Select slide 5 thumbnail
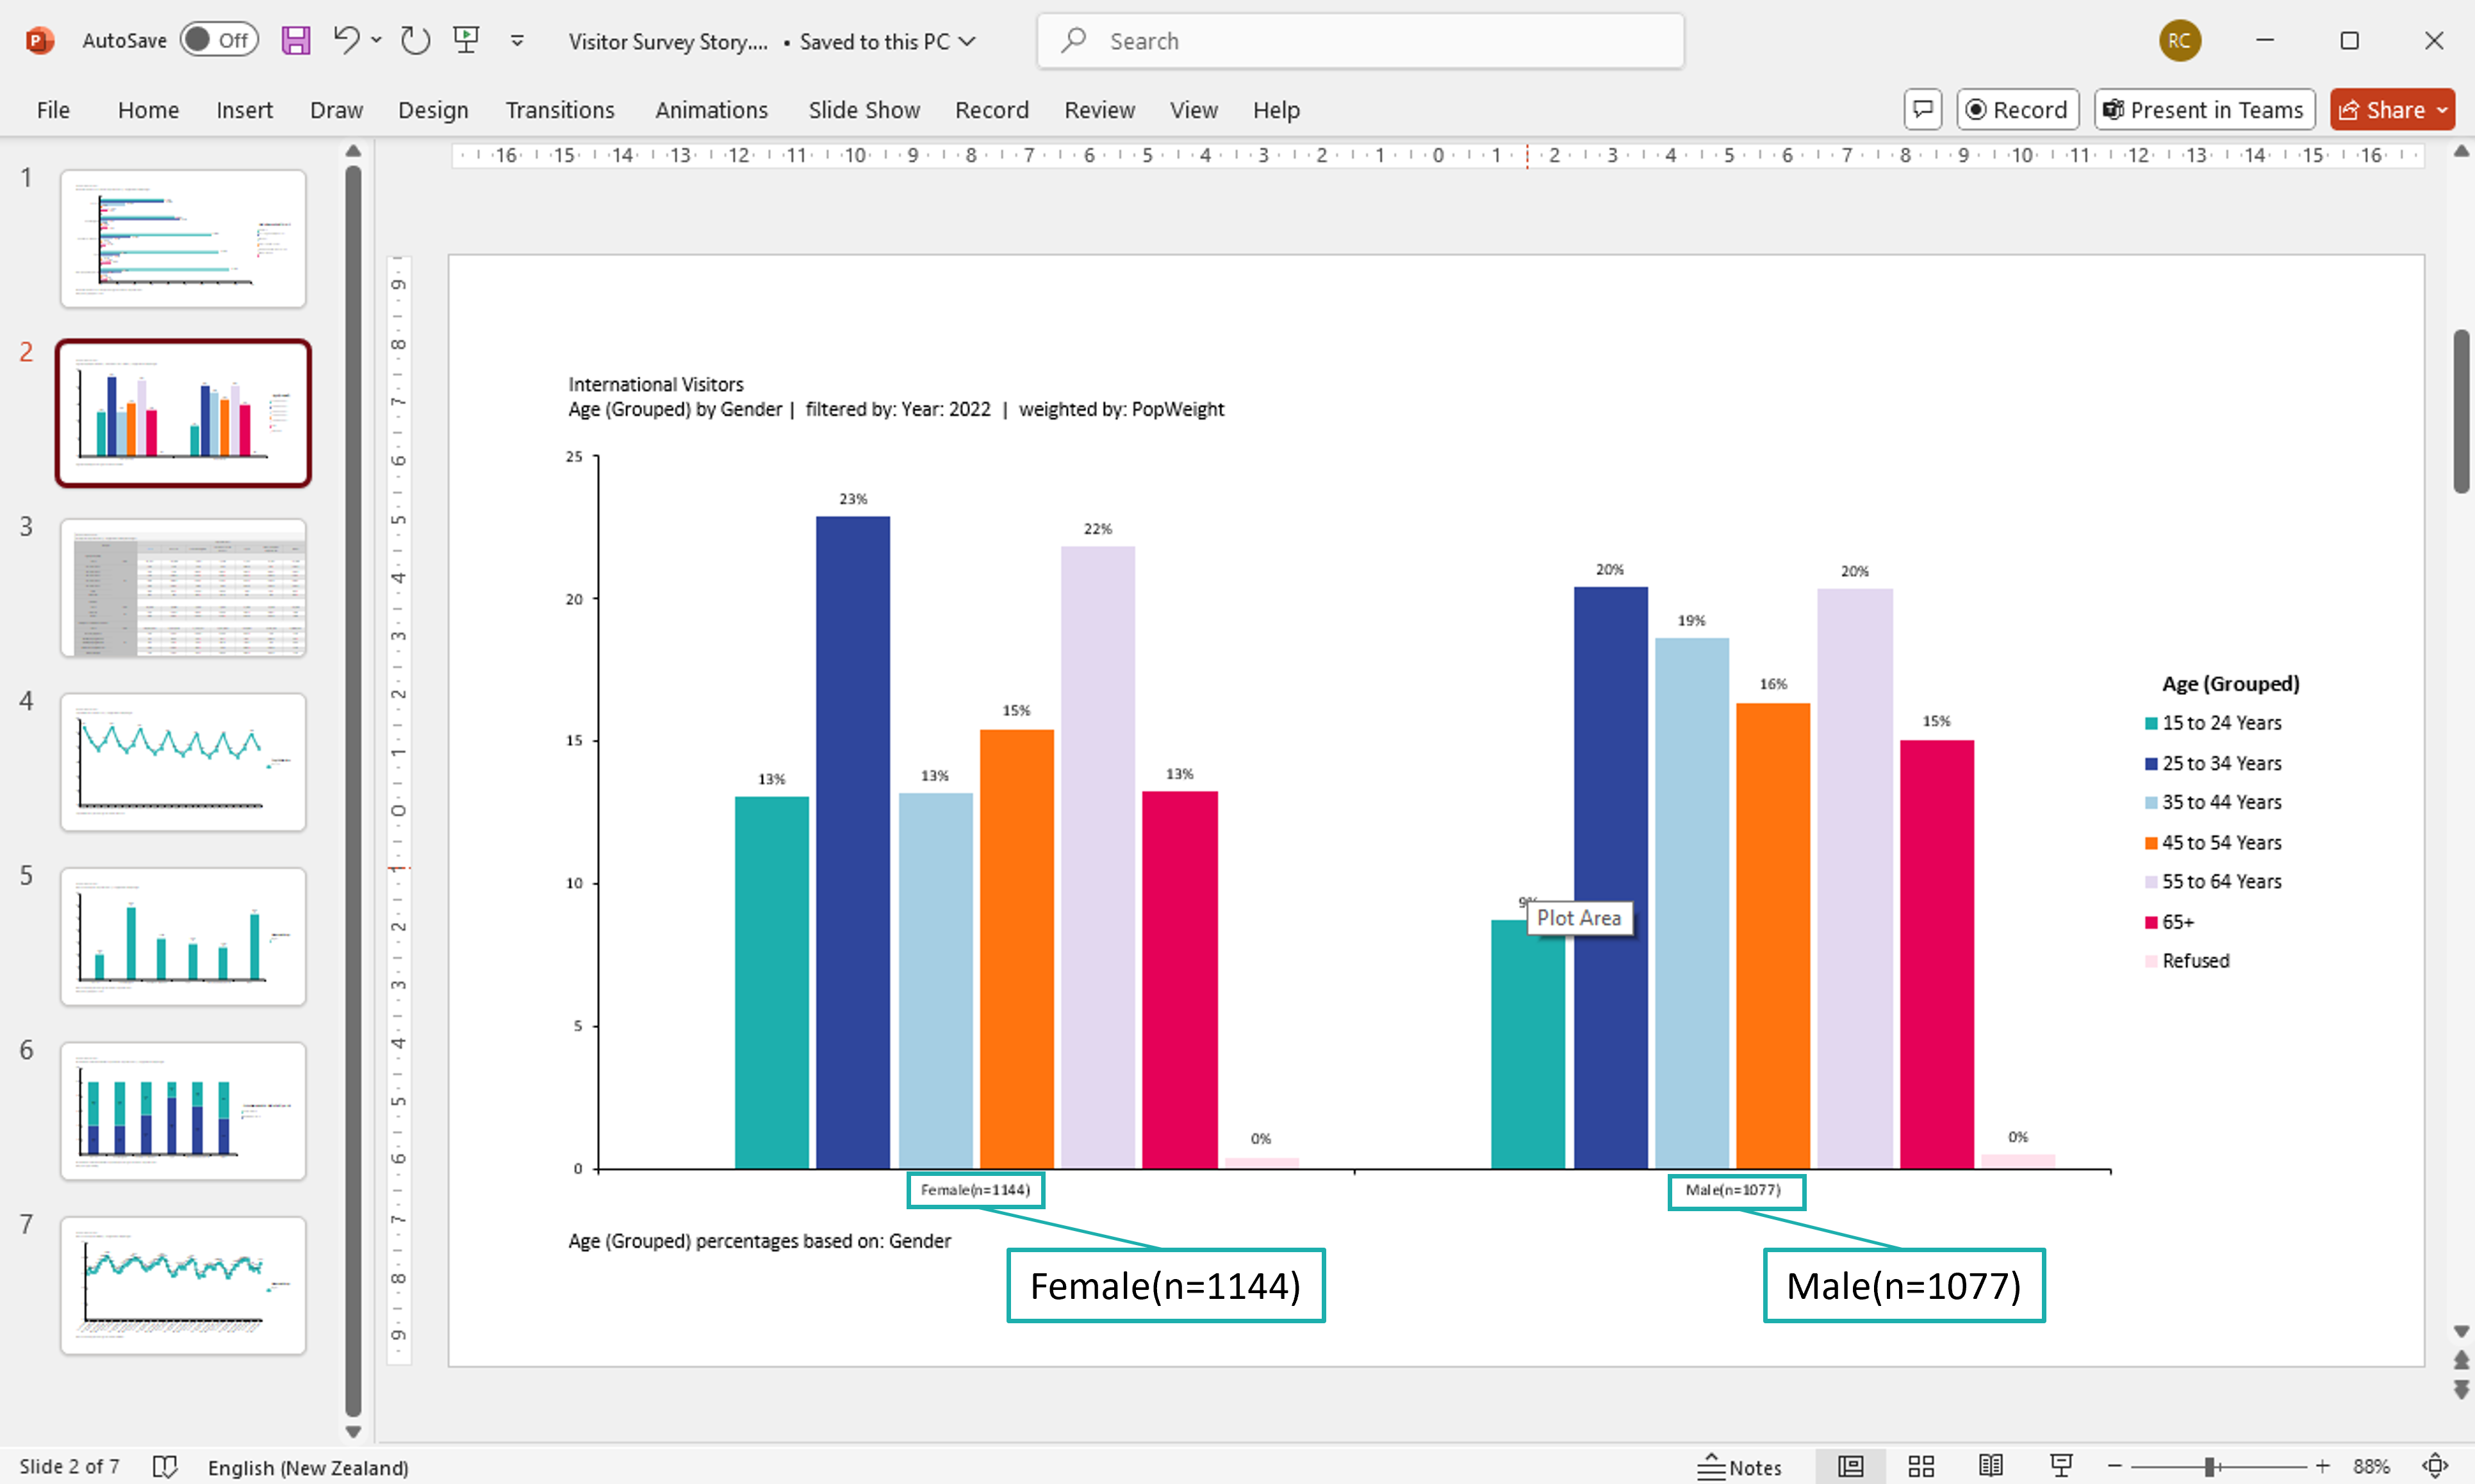Viewport: 2475px width, 1484px height. [183, 937]
